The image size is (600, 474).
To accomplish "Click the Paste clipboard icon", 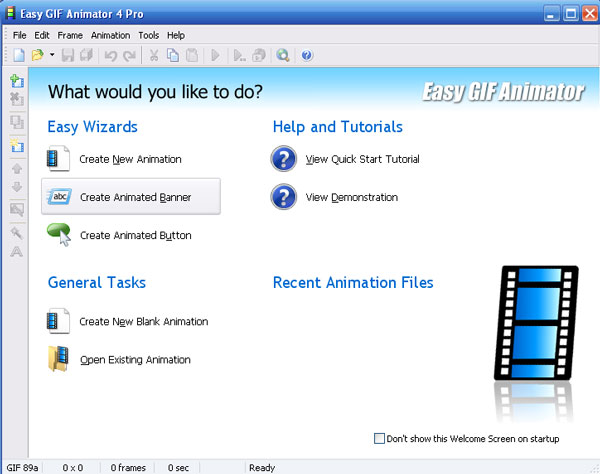I will point(192,55).
